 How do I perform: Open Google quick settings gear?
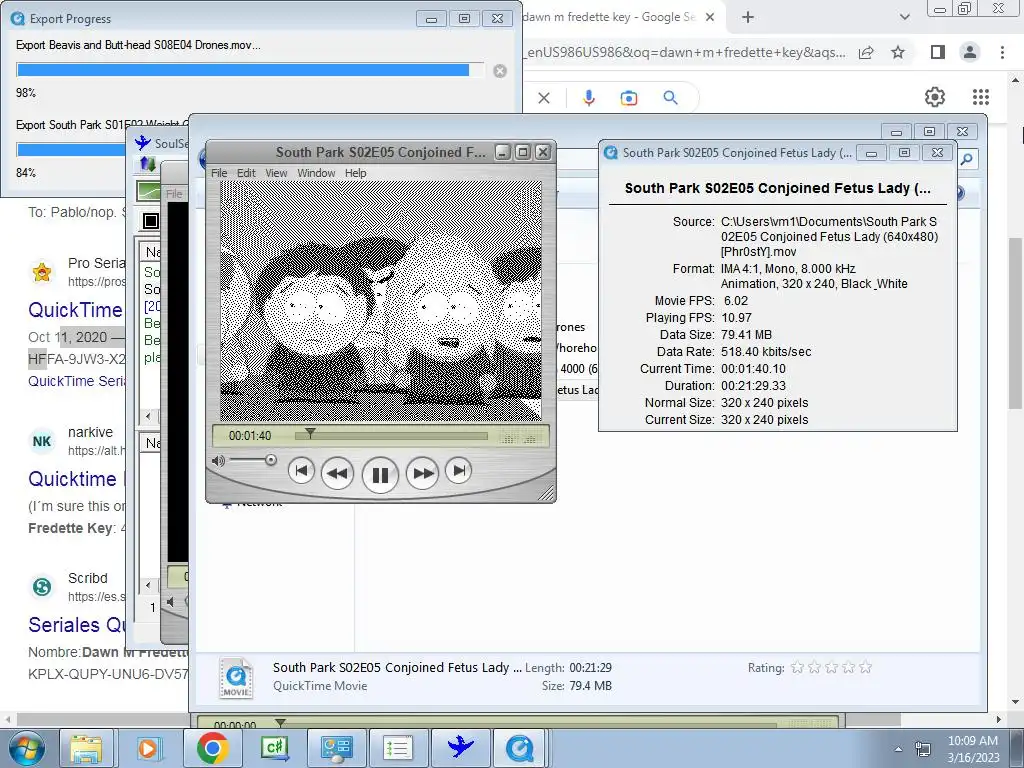tap(935, 97)
